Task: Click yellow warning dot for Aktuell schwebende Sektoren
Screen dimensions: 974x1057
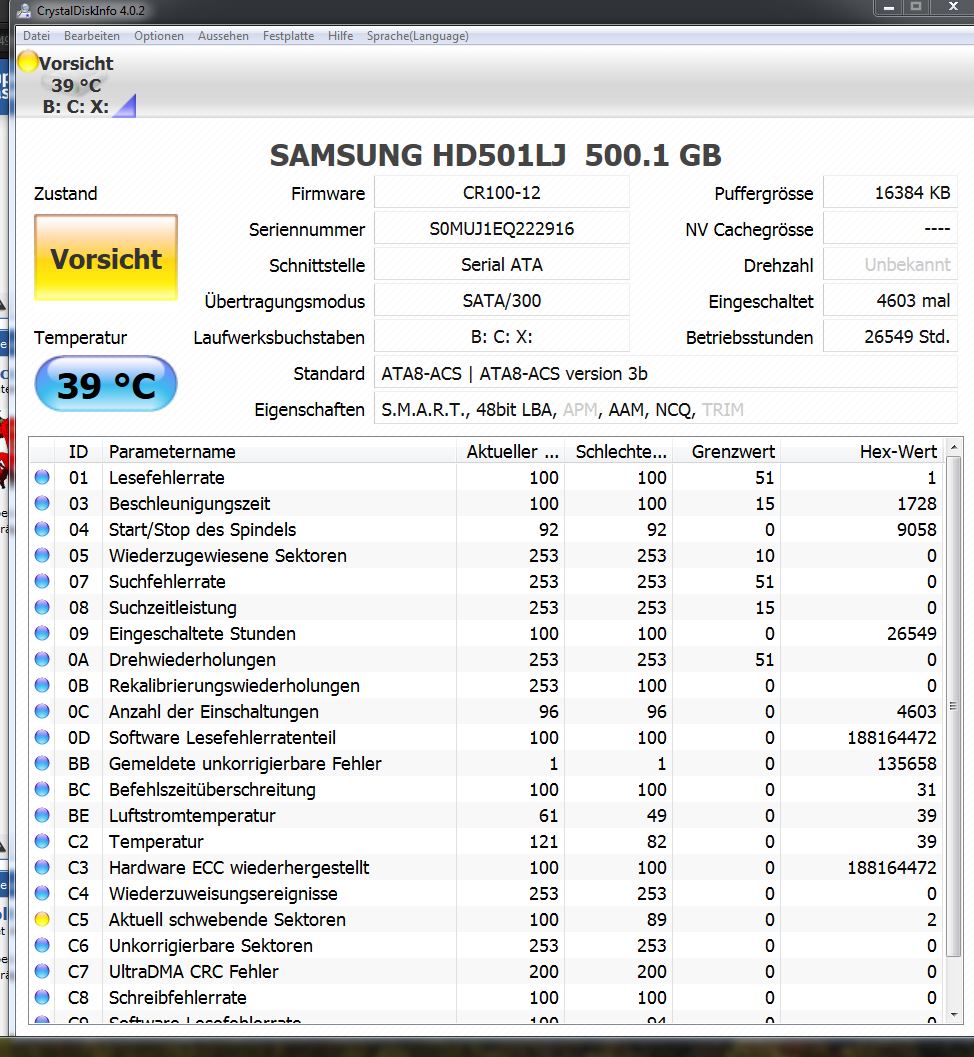Action: (42, 919)
